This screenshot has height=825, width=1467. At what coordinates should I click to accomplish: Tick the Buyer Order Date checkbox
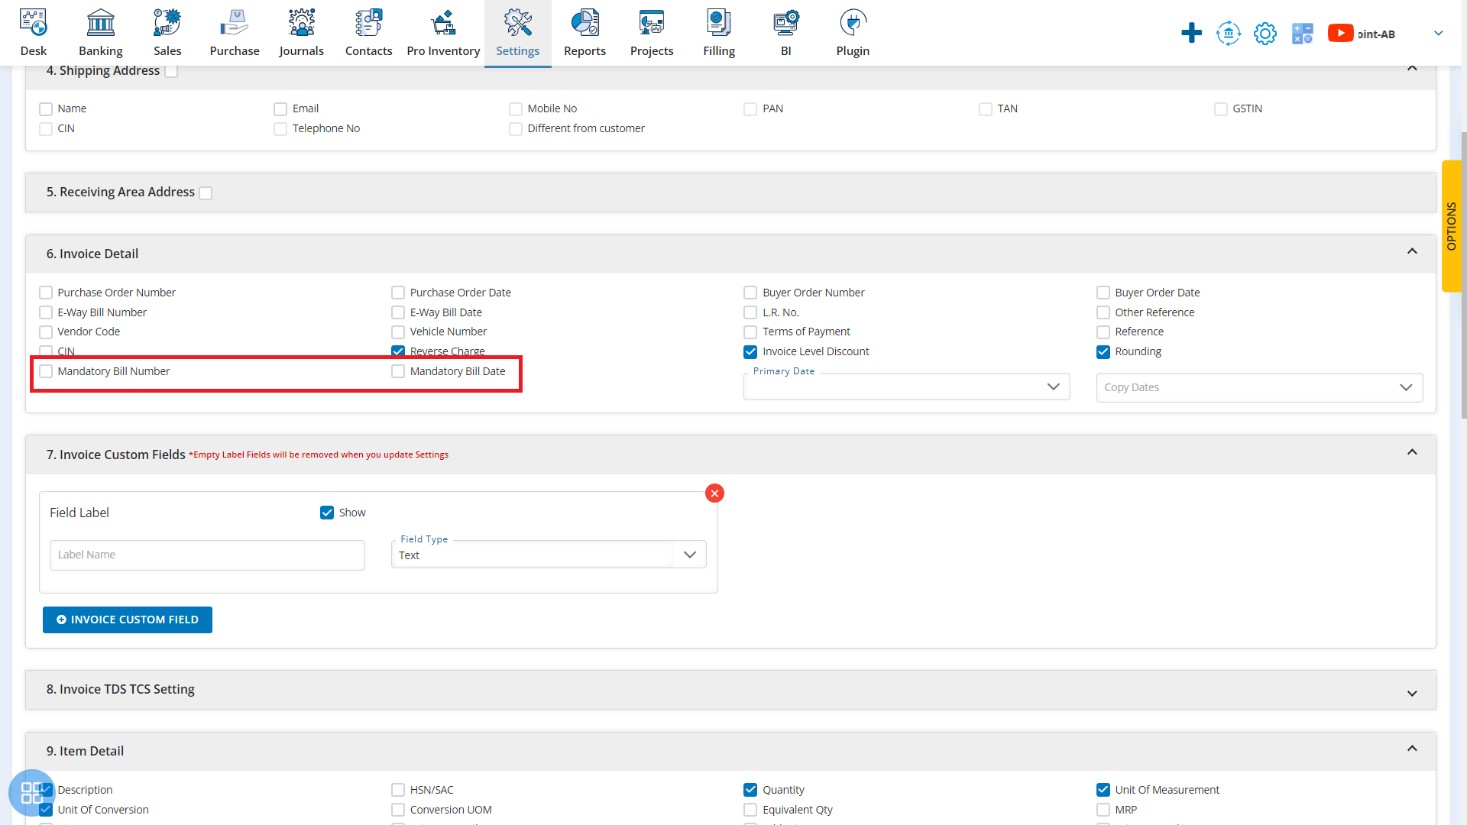click(x=1103, y=293)
